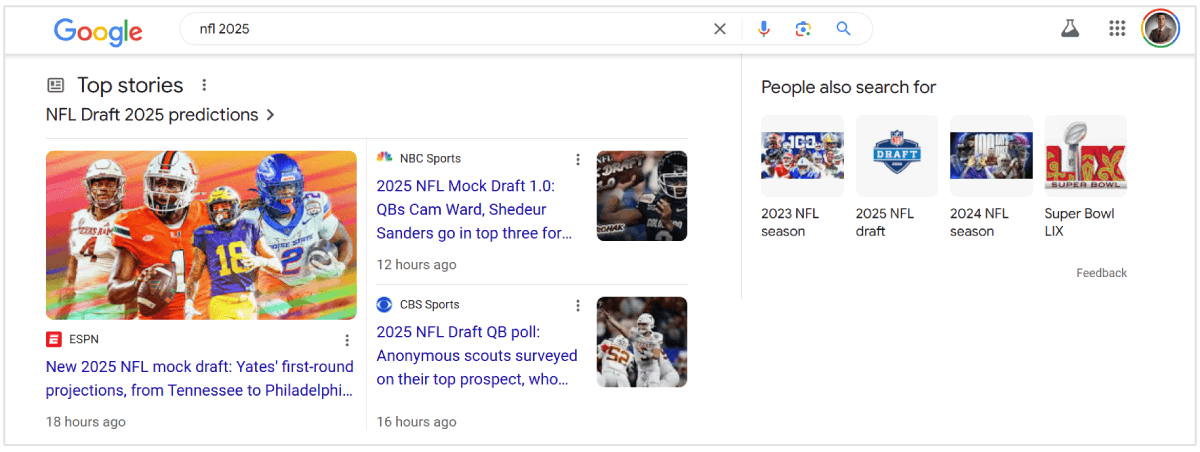Click the blue magnifier search button
Viewport: 1200px width, 452px height.
click(844, 29)
